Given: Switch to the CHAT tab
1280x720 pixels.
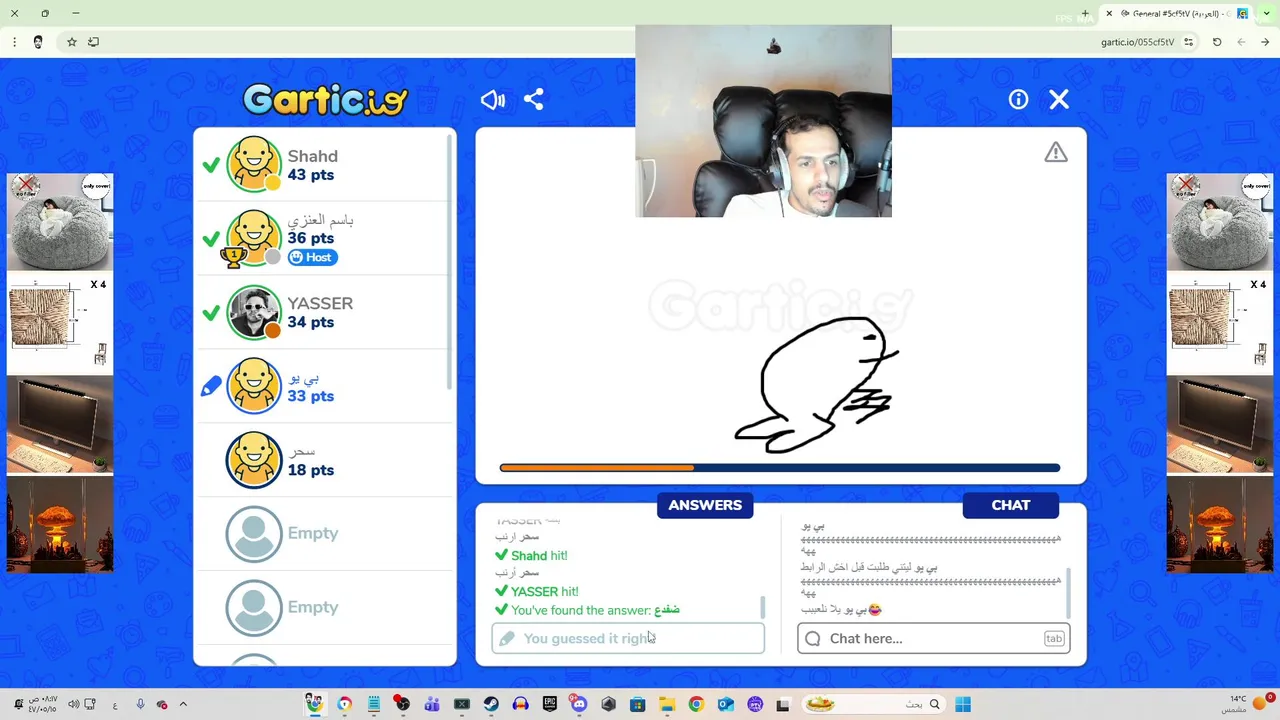Looking at the screenshot, I should 1010,505.
